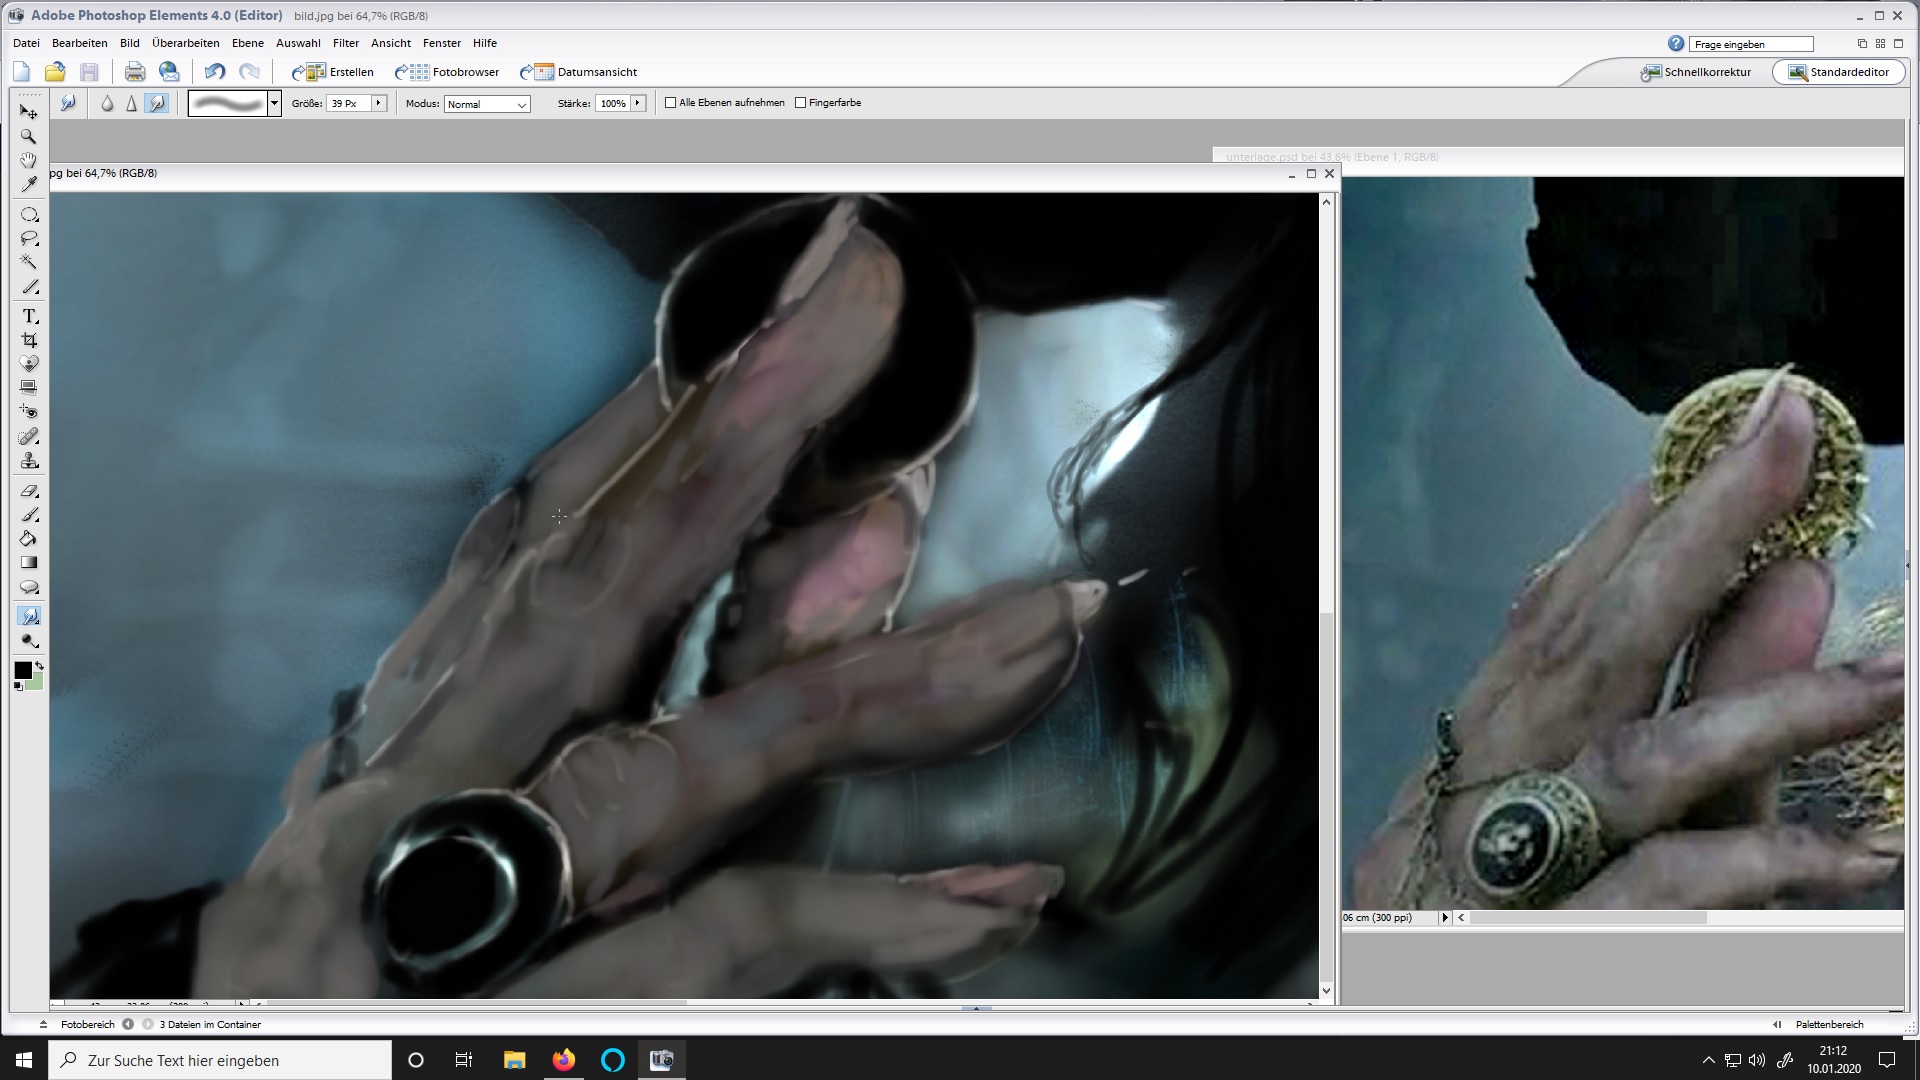1920x1080 pixels.
Task: Open the Modus Normal dropdown
Action: (487, 104)
